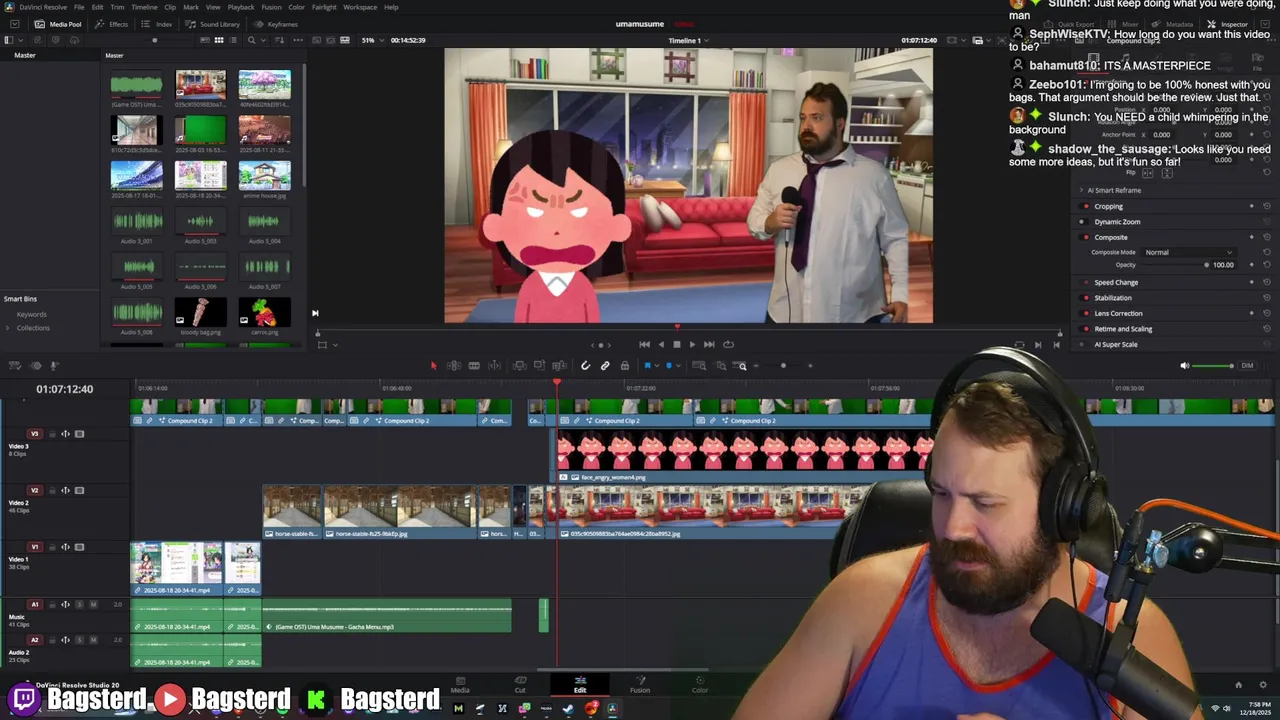Expand the Speed Change section
1280x720 pixels.
[1116, 282]
